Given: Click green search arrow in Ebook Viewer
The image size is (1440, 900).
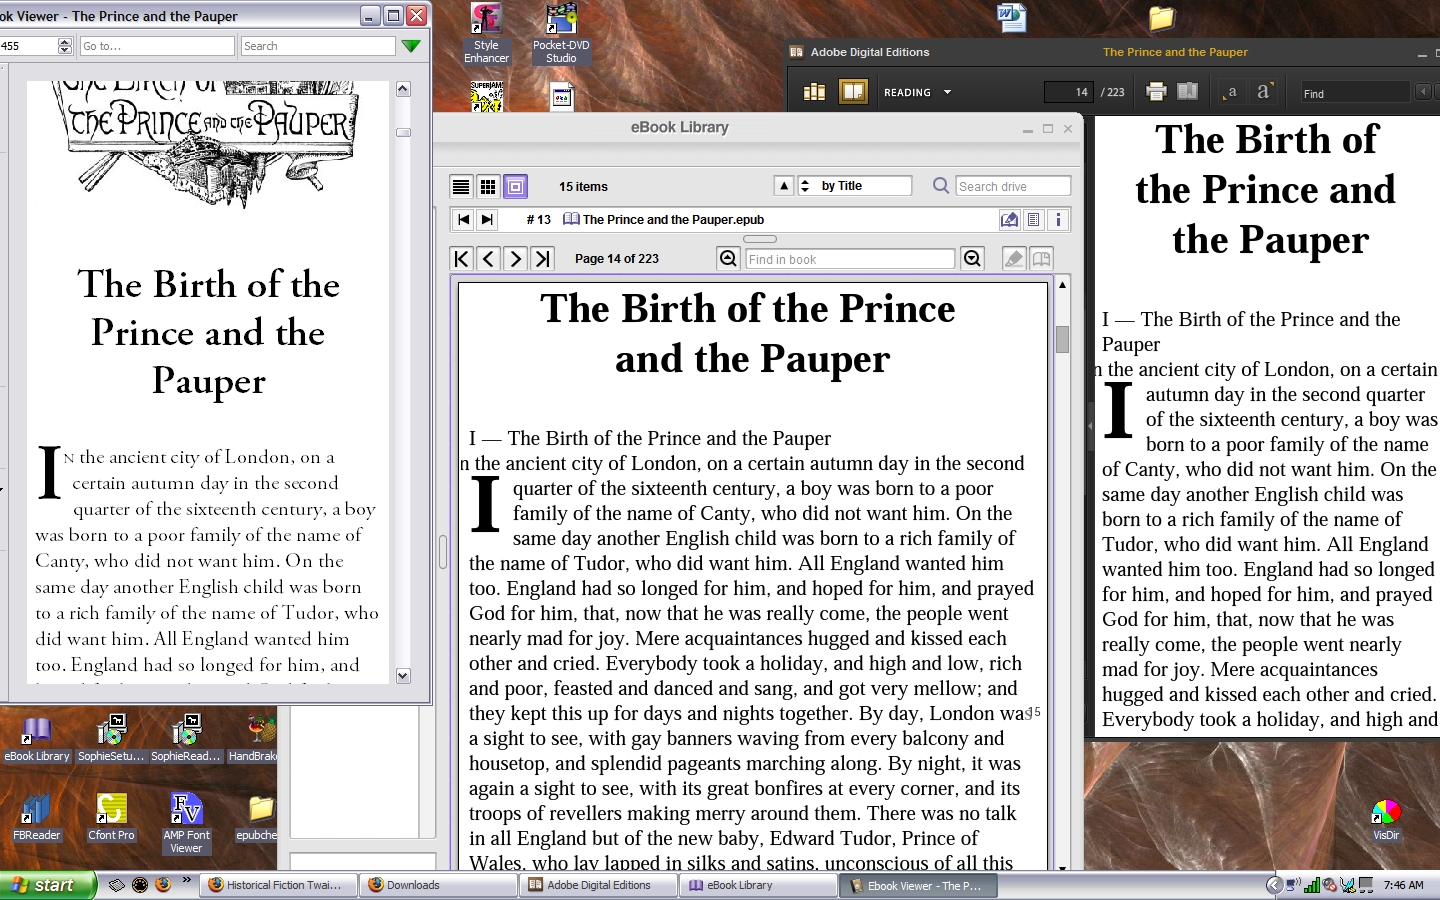Looking at the screenshot, I should coord(410,46).
